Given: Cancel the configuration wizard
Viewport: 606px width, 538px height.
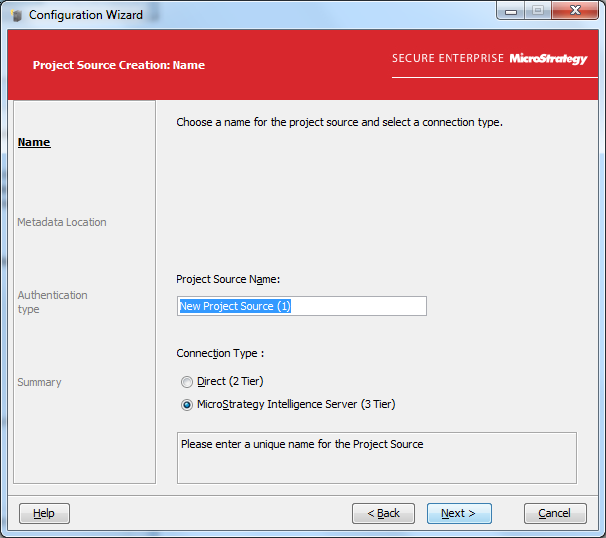Looking at the screenshot, I should tap(554, 513).
